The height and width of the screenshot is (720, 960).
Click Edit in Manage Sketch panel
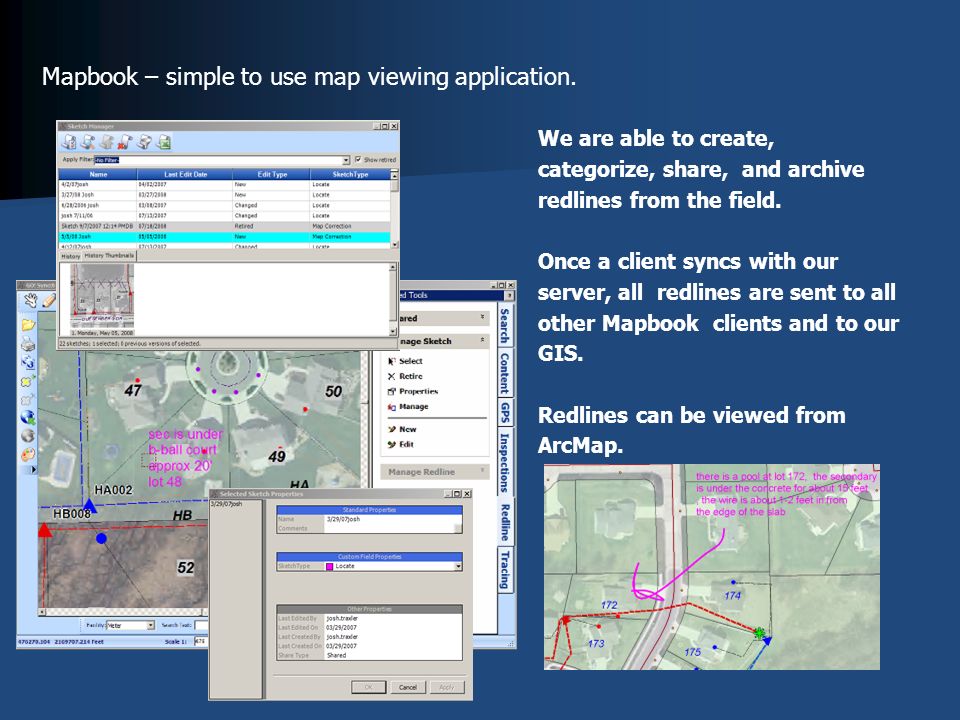pos(401,444)
